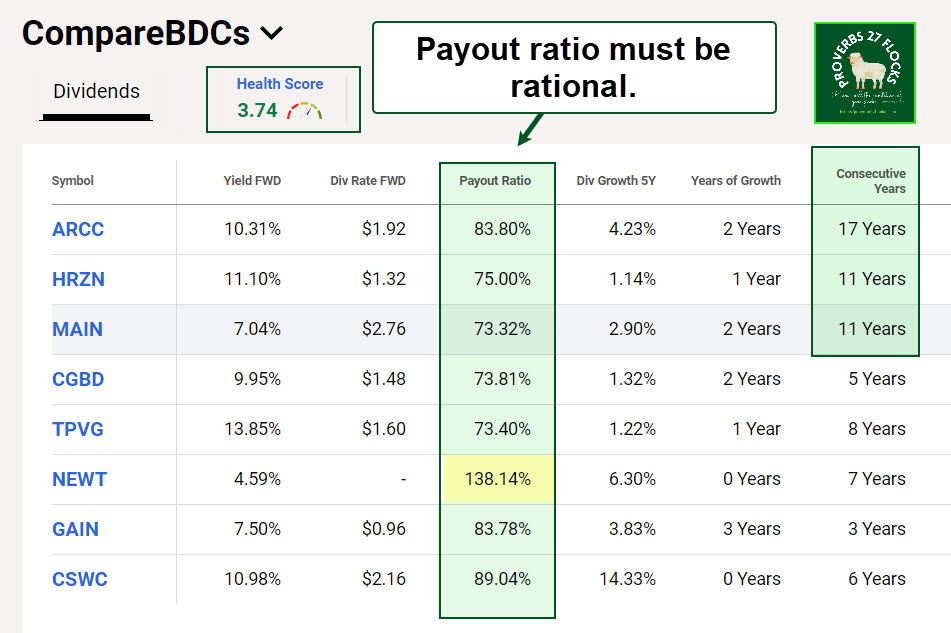Open the NEWT symbol link
951x633 pixels.
(x=79, y=479)
